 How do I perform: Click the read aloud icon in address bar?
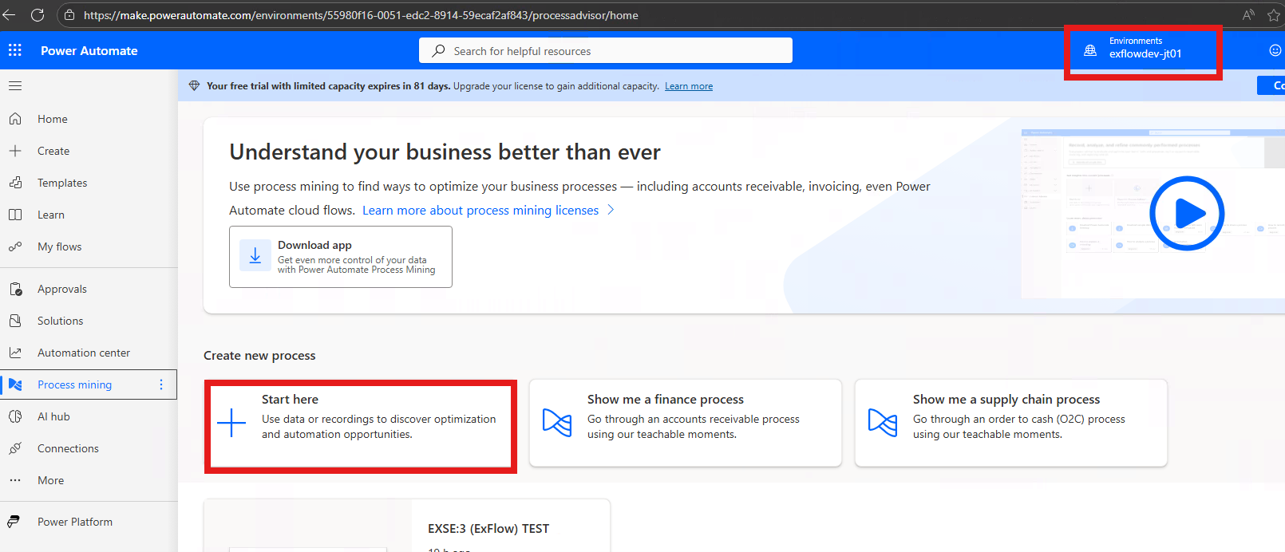point(1248,15)
